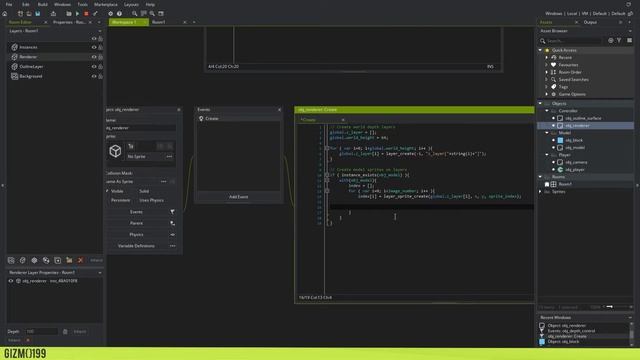This screenshot has height=360, width=640.
Task: Lock the Instances layer
Action: pos(100,47)
